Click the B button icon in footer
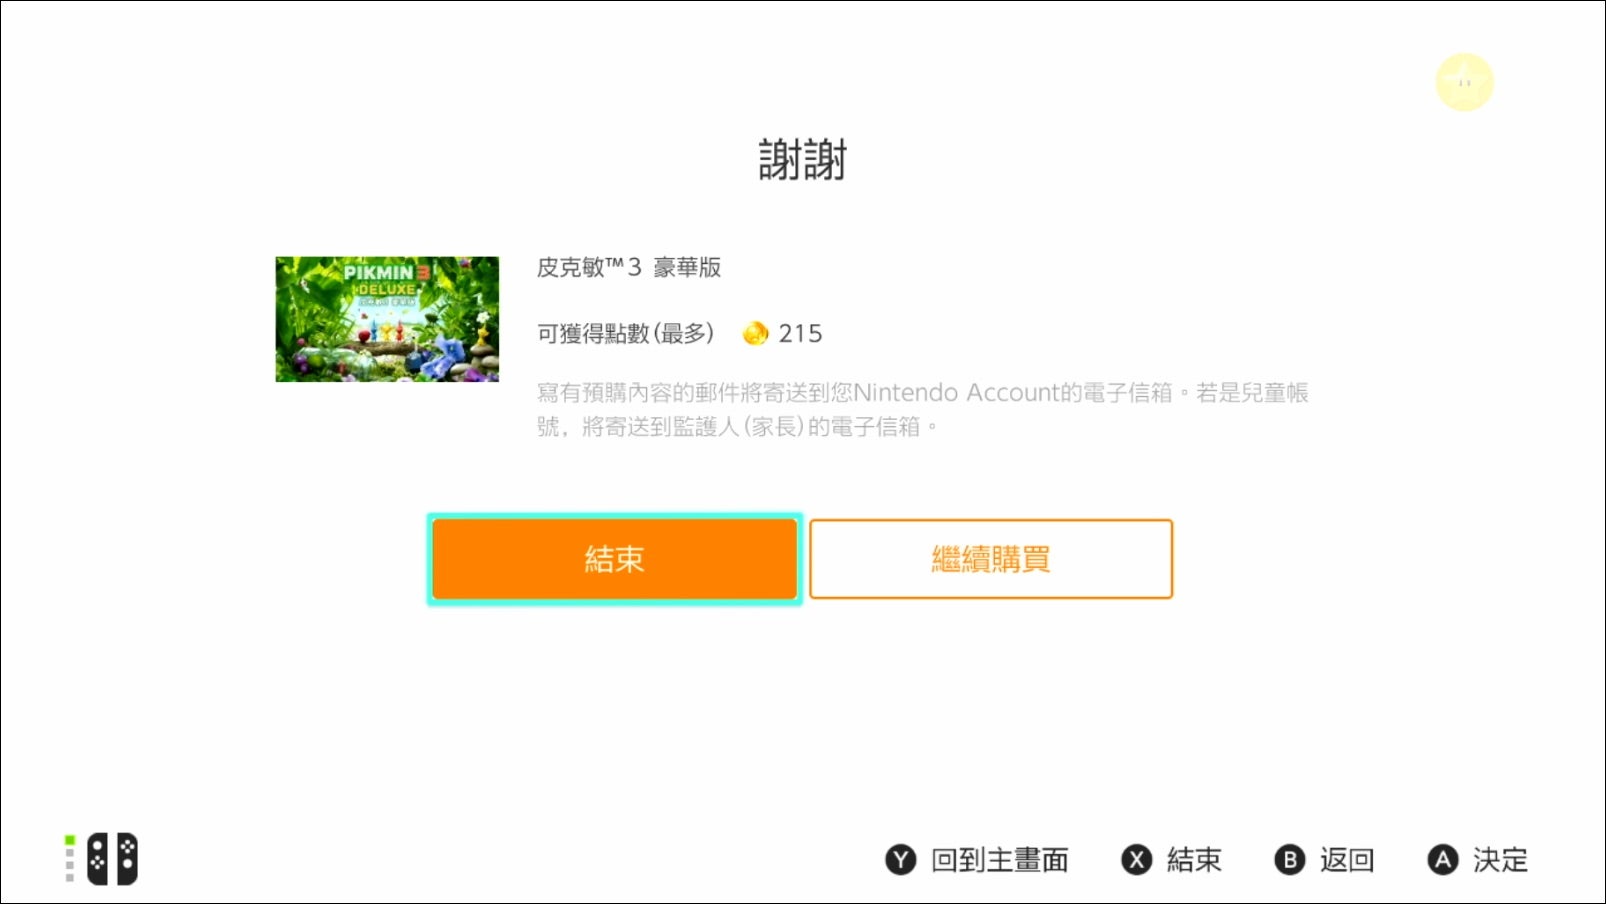The image size is (1606, 904). tap(1289, 860)
